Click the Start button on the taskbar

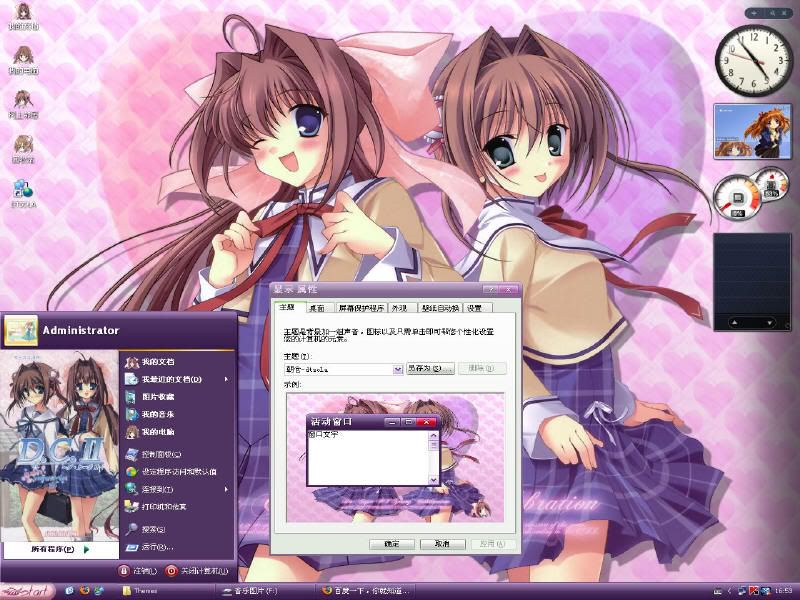(28, 591)
